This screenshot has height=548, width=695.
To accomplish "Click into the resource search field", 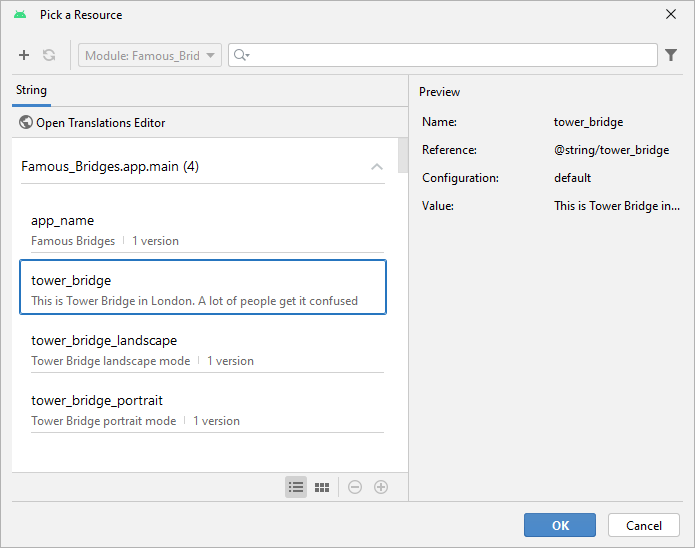I will [x=450, y=56].
